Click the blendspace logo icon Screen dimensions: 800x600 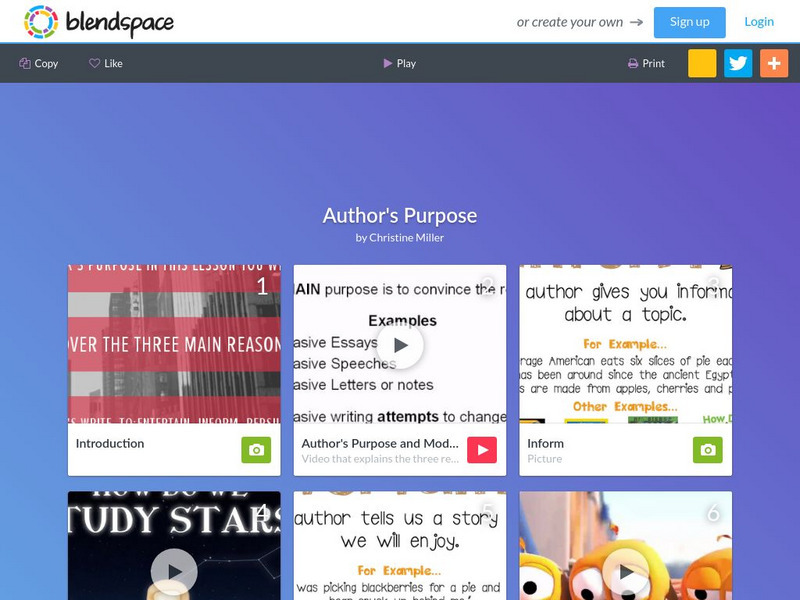pyautogui.click(x=41, y=22)
